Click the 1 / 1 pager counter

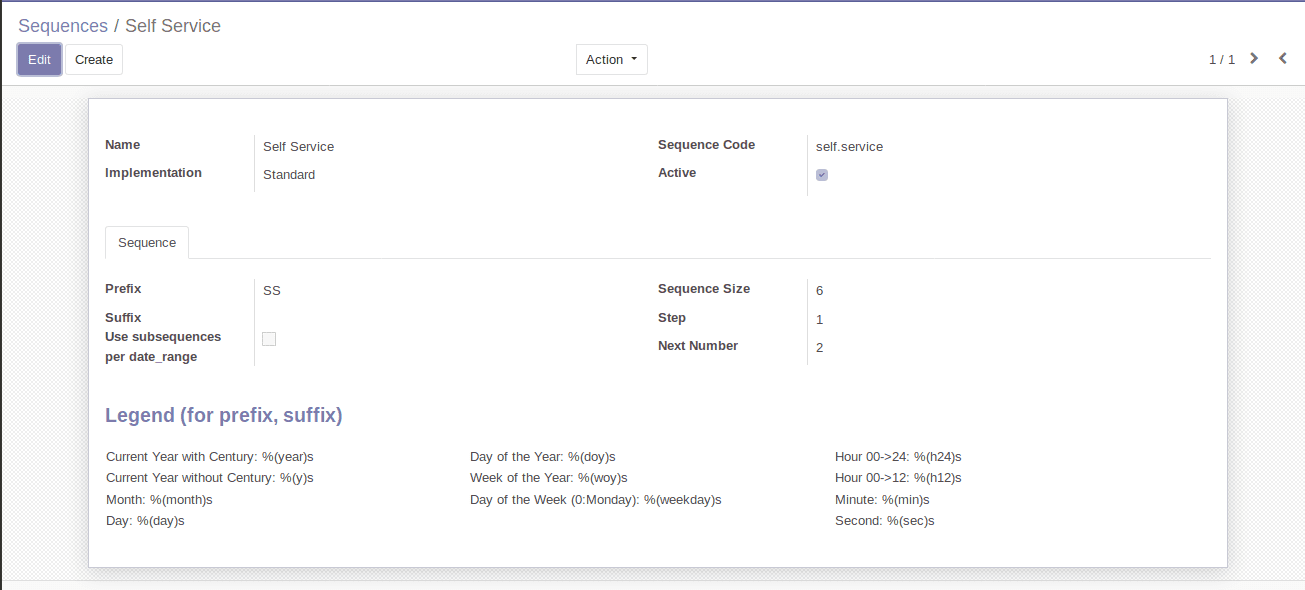[x=1222, y=60]
